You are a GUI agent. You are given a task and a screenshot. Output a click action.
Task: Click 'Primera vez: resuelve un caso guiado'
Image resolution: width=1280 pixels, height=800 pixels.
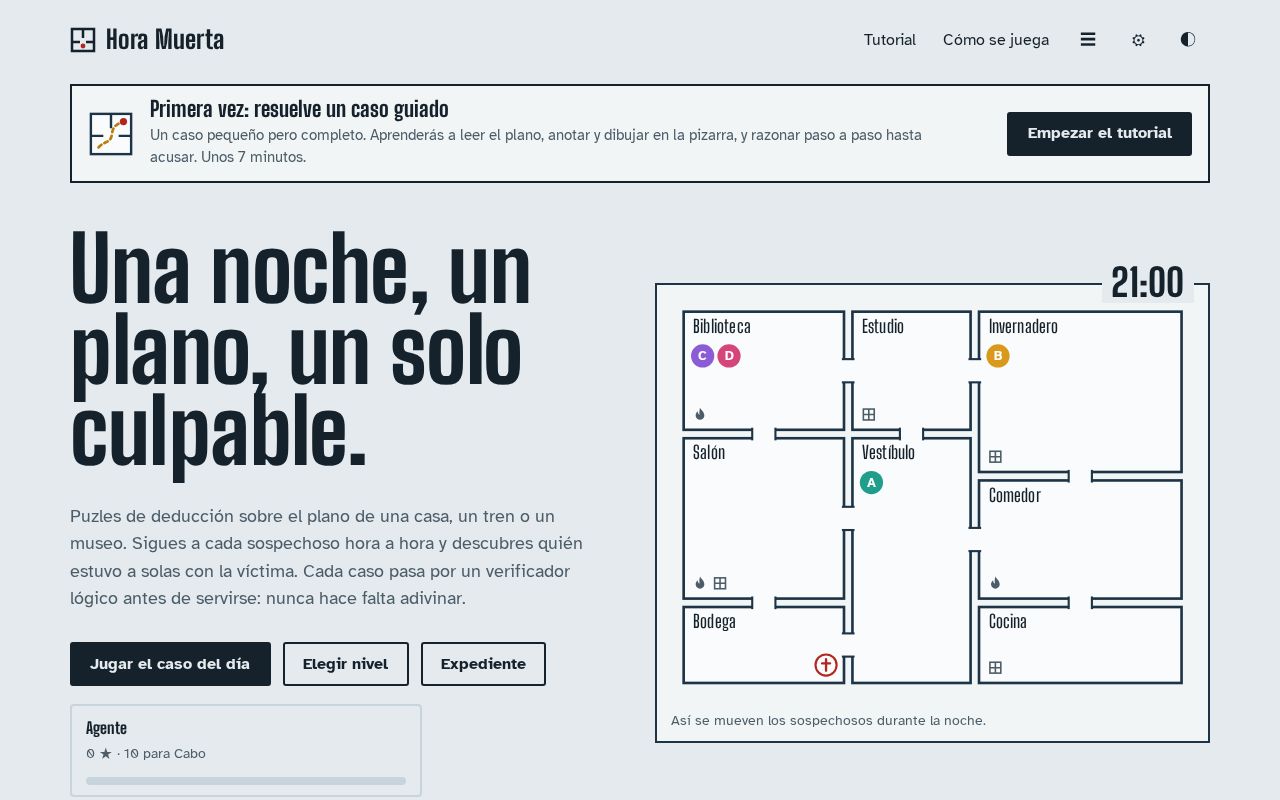[299, 109]
